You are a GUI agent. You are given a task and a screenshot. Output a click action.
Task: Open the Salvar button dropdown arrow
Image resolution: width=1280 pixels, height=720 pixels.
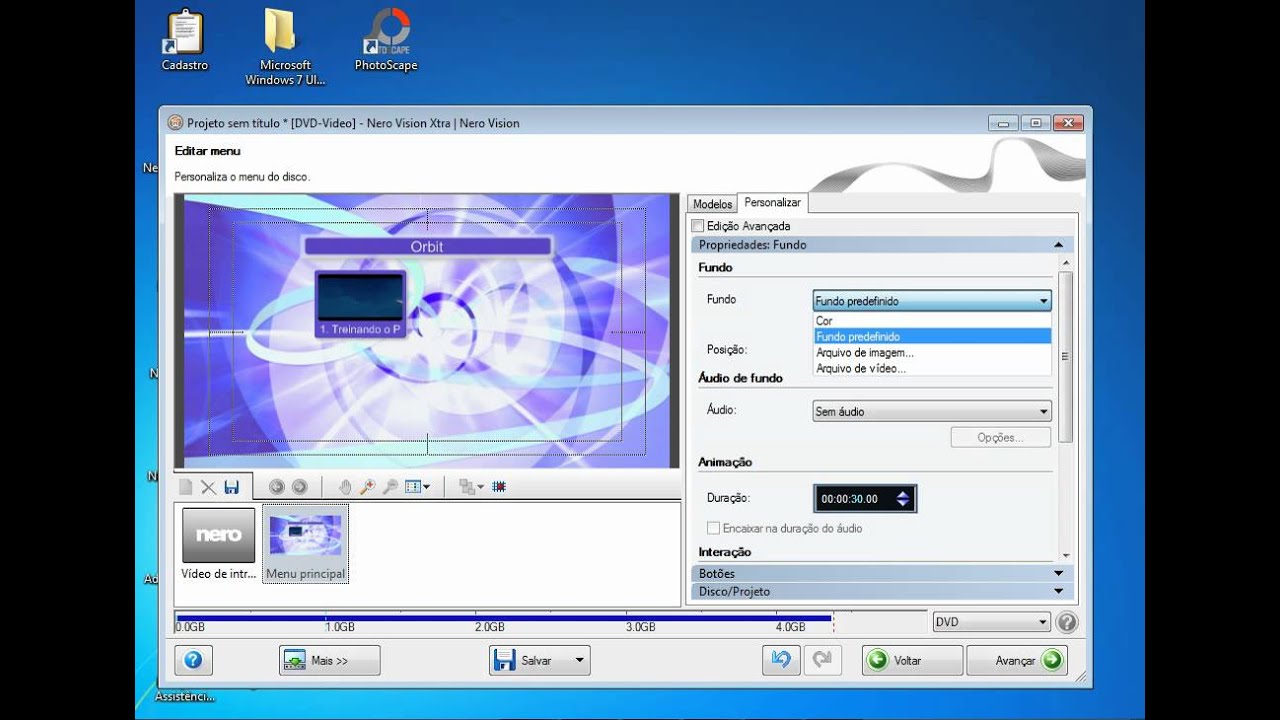click(x=578, y=660)
